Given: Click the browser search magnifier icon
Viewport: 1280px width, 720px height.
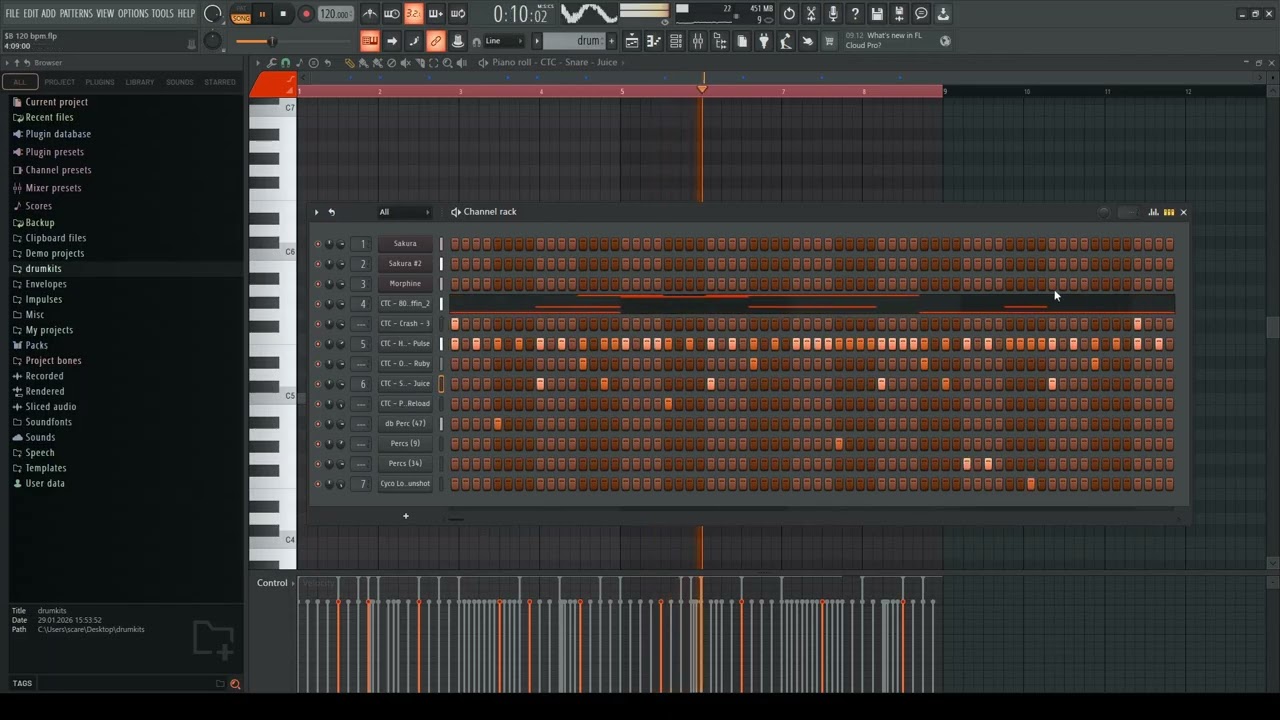Looking at the screenshot, I should pyautogui.click(x=235, y=684).
